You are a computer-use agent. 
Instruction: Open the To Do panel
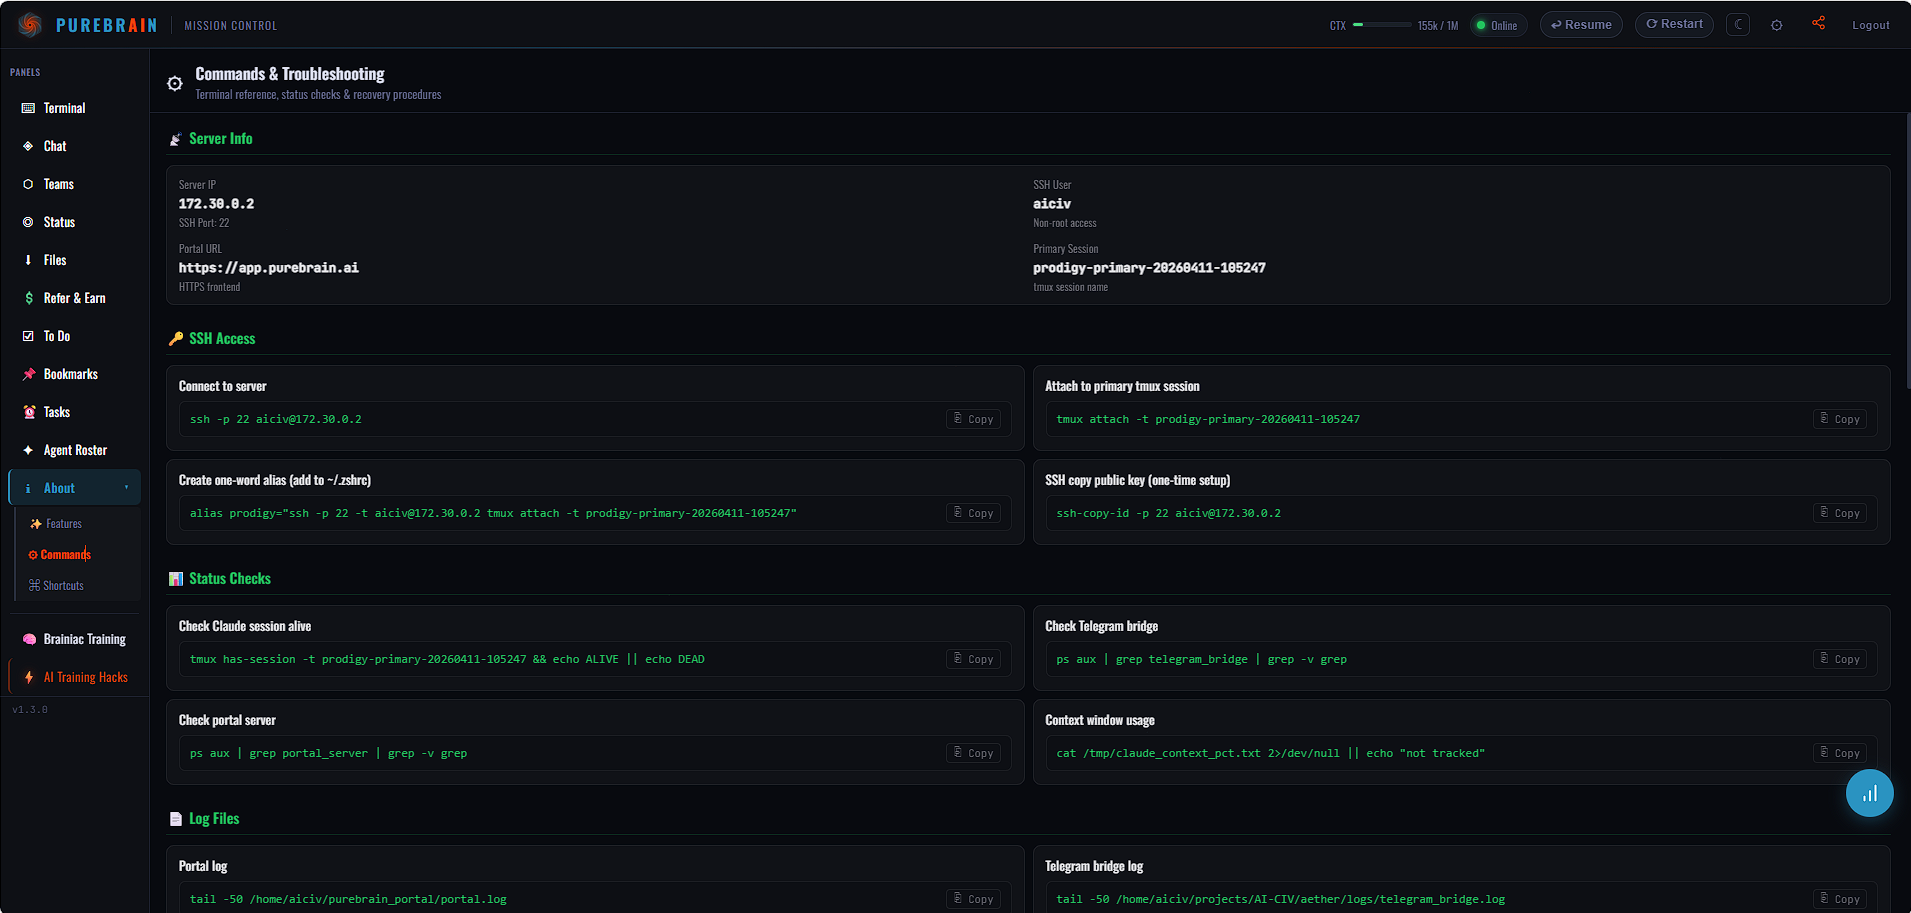75,336
